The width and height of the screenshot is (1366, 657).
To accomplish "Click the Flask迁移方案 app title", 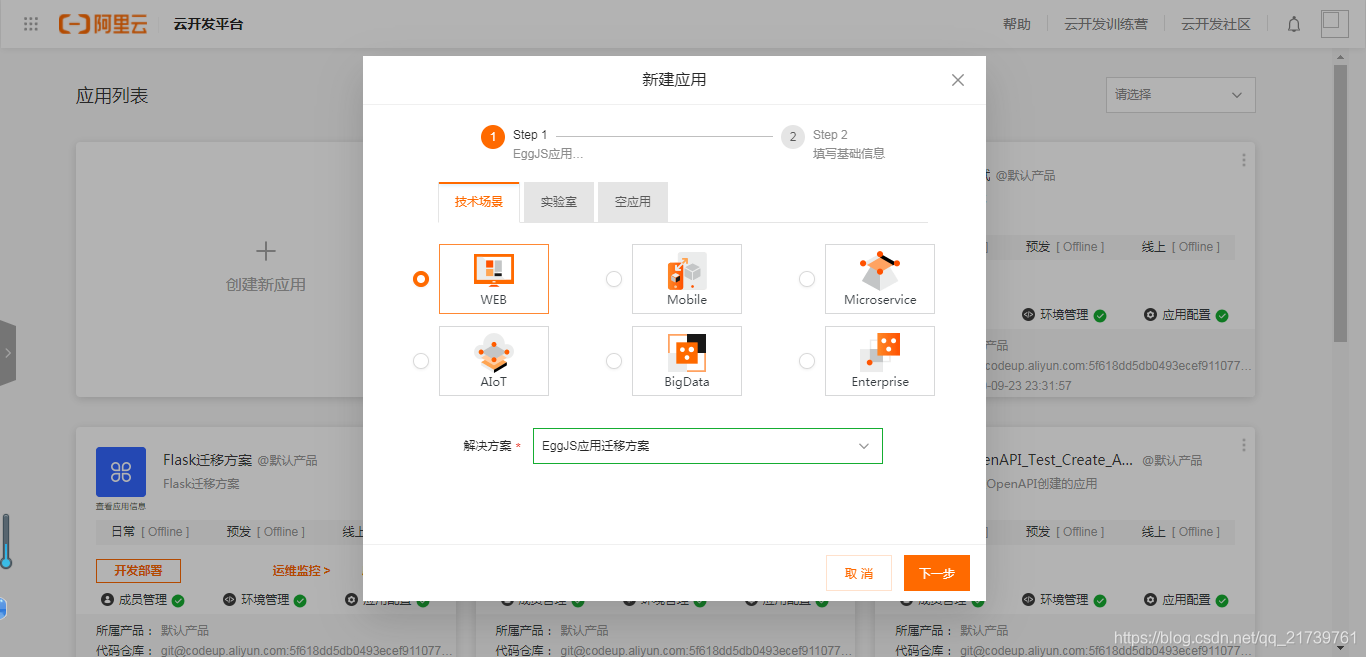I will [207, 460].
